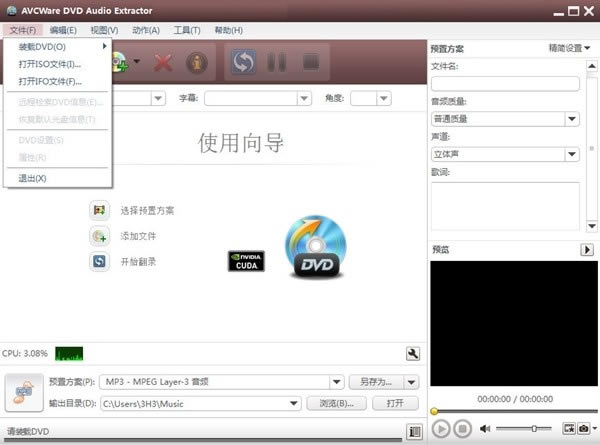This screenshot has width=600, height=445.
Task: Click the 浏览(B)... button
Action: point(336,403)
